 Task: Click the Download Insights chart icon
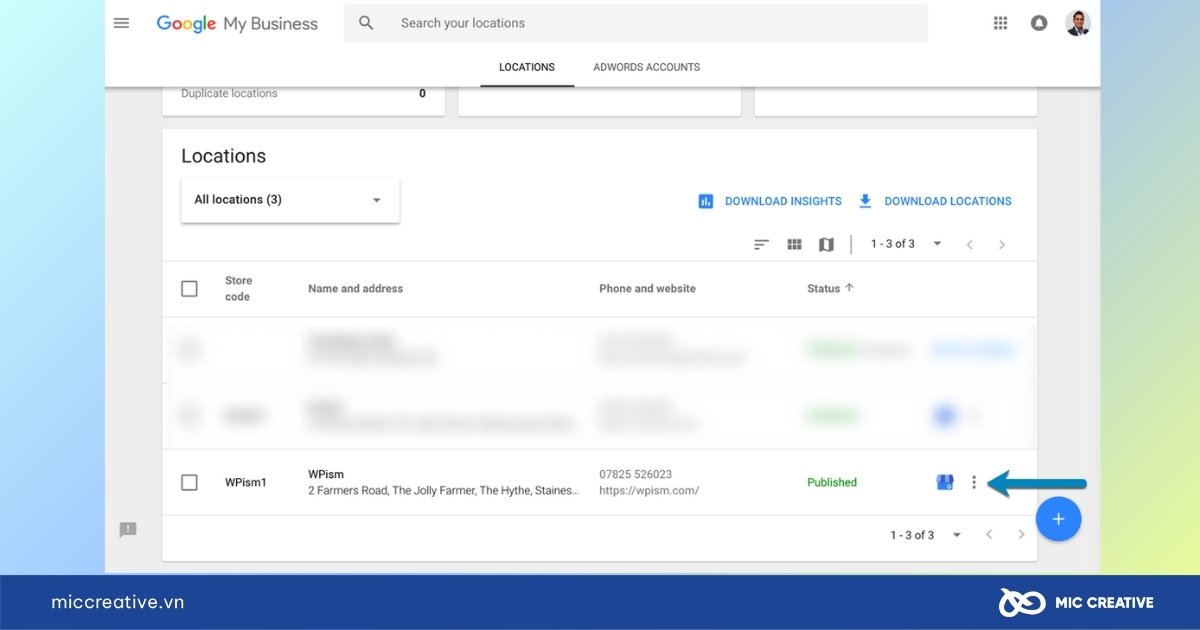coord(706,201)
